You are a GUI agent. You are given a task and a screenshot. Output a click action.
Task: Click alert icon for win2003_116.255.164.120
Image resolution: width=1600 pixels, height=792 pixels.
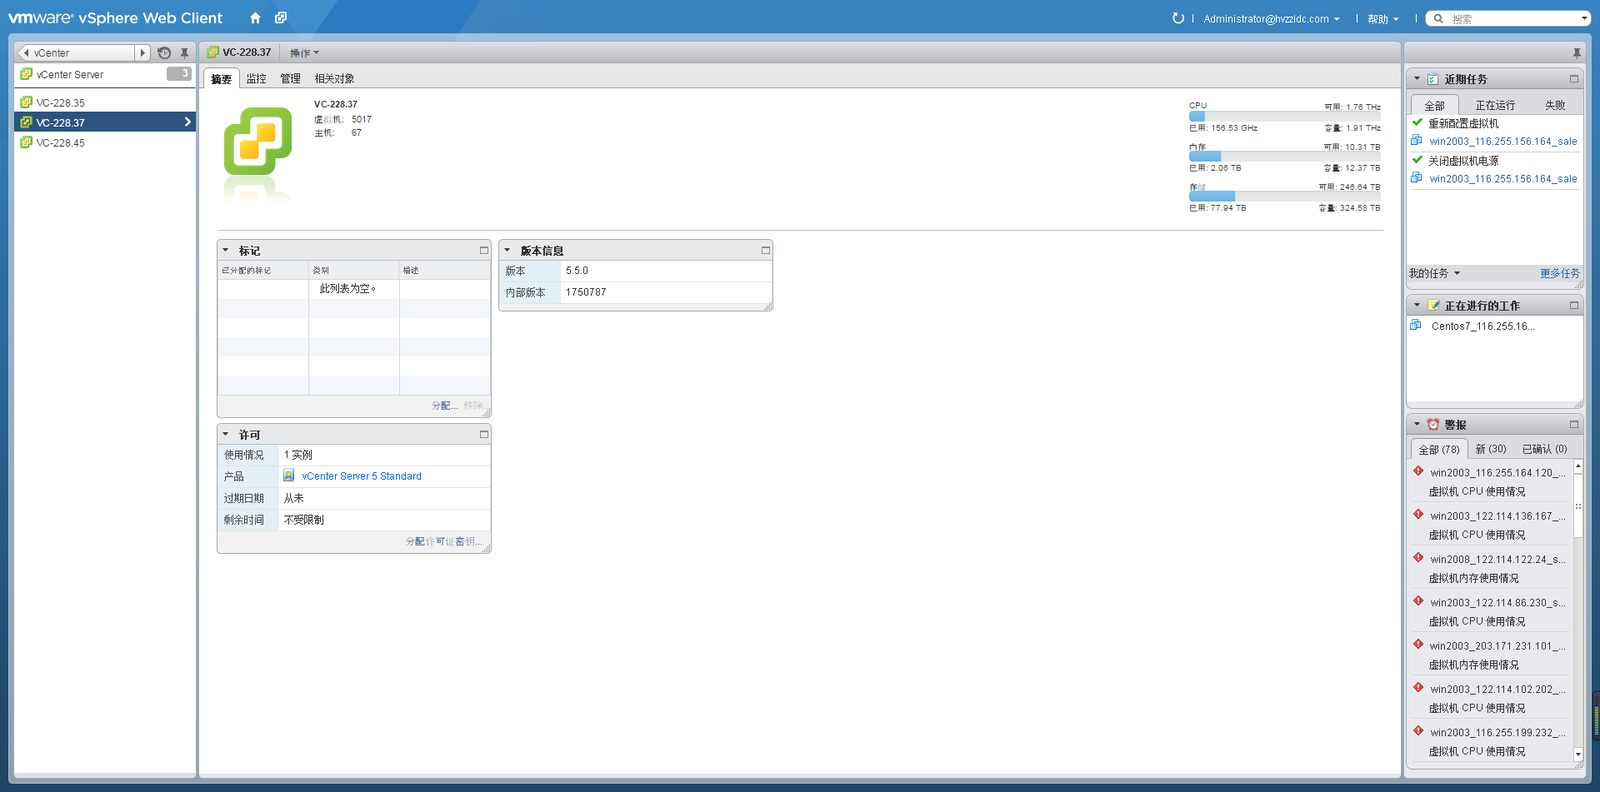coord(1418,471)
